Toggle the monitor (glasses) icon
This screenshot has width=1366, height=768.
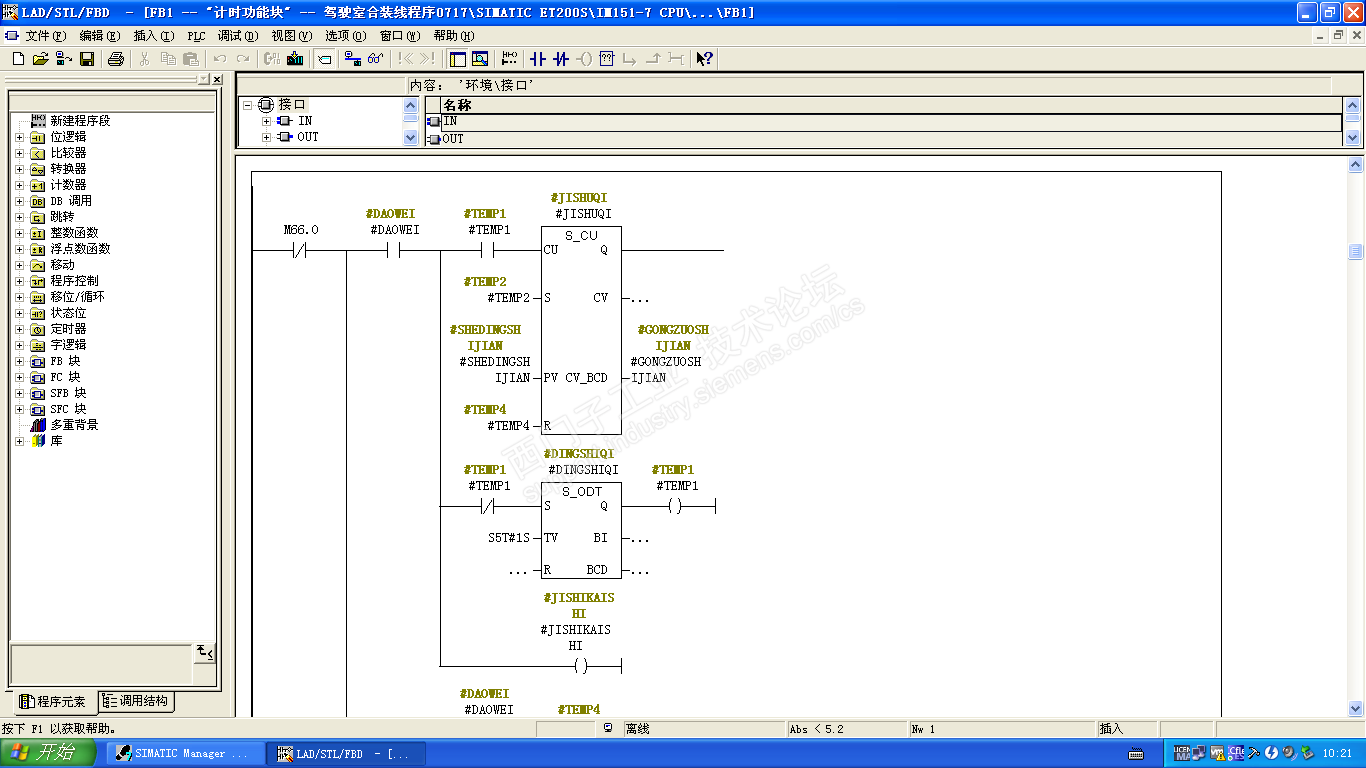pos(376,59)
